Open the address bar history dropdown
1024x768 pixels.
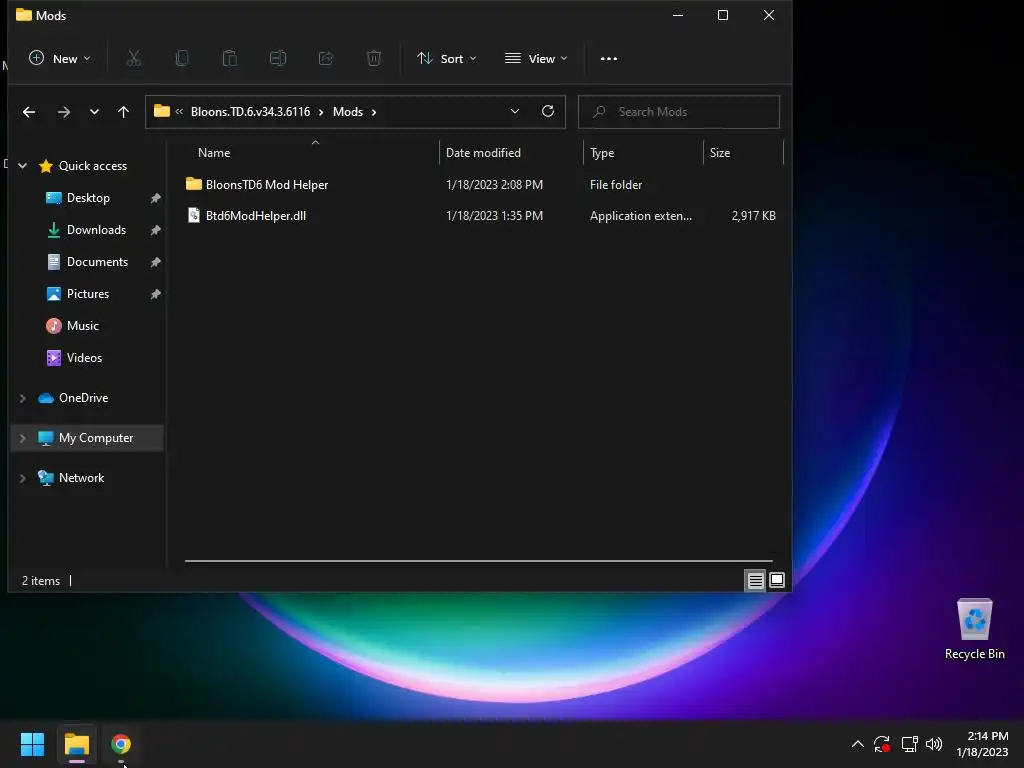(515, 112)
